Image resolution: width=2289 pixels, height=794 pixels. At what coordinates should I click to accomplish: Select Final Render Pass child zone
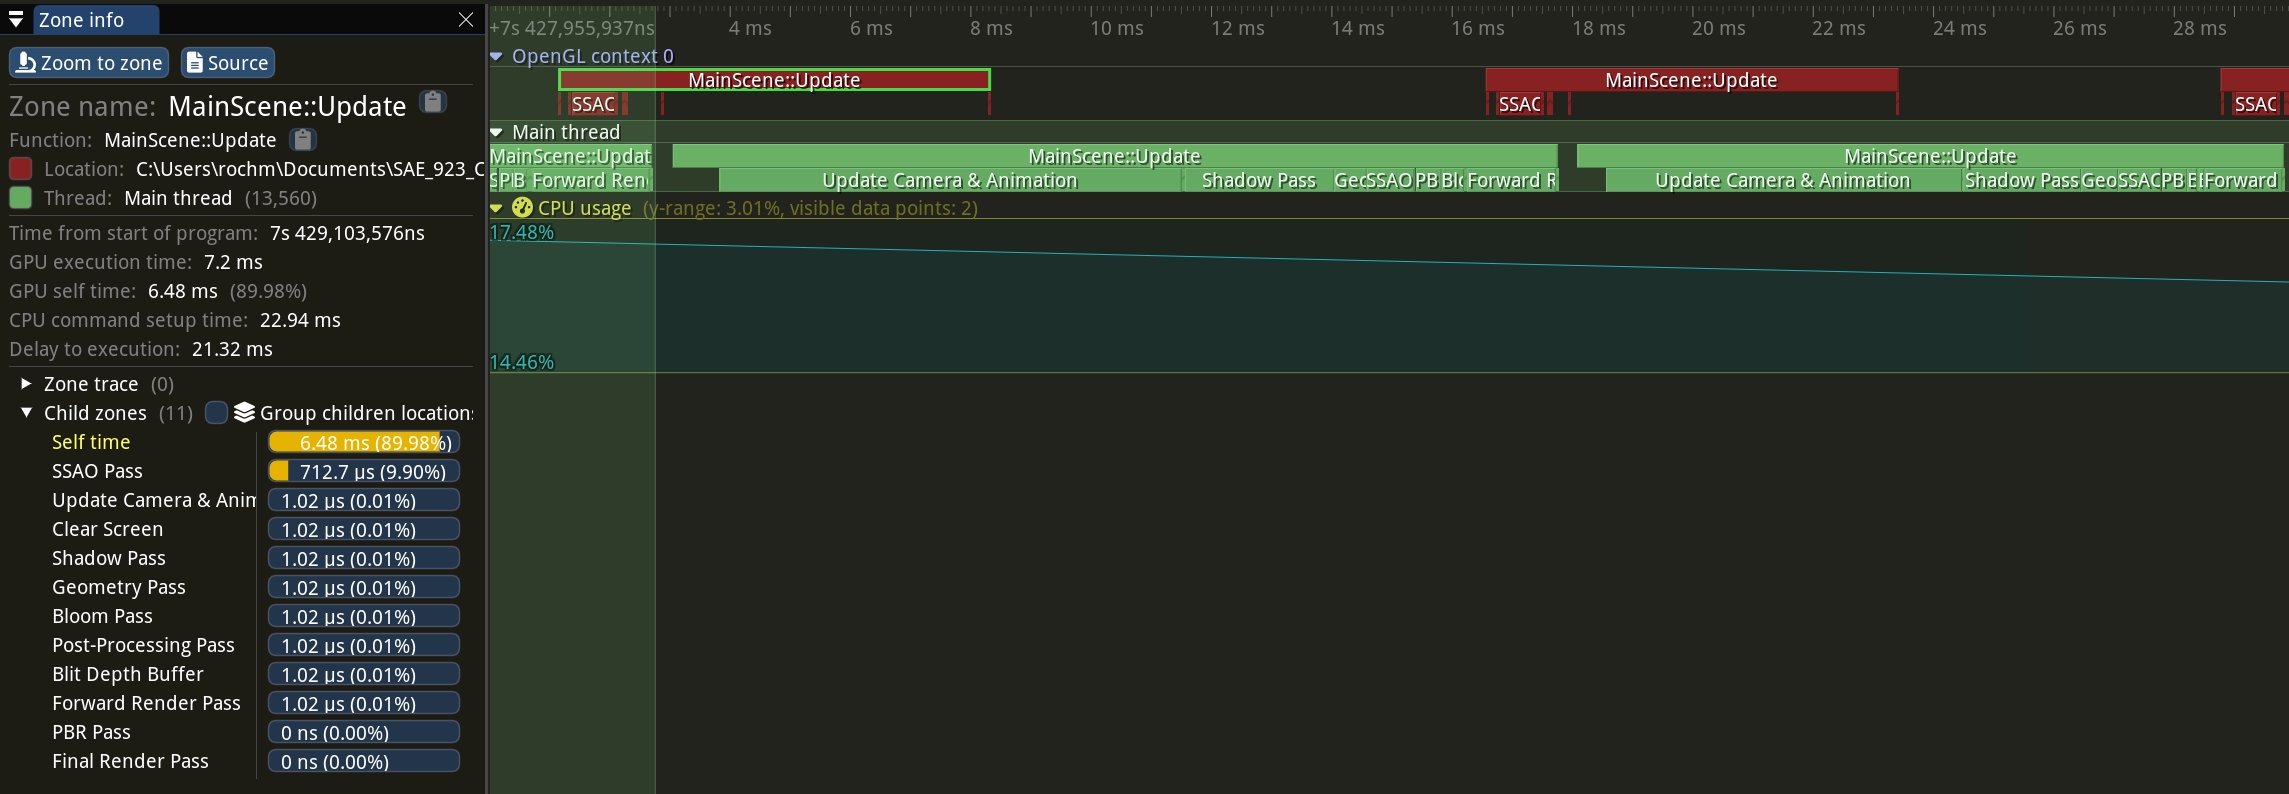pyautogui.click(x=130, y=761)
